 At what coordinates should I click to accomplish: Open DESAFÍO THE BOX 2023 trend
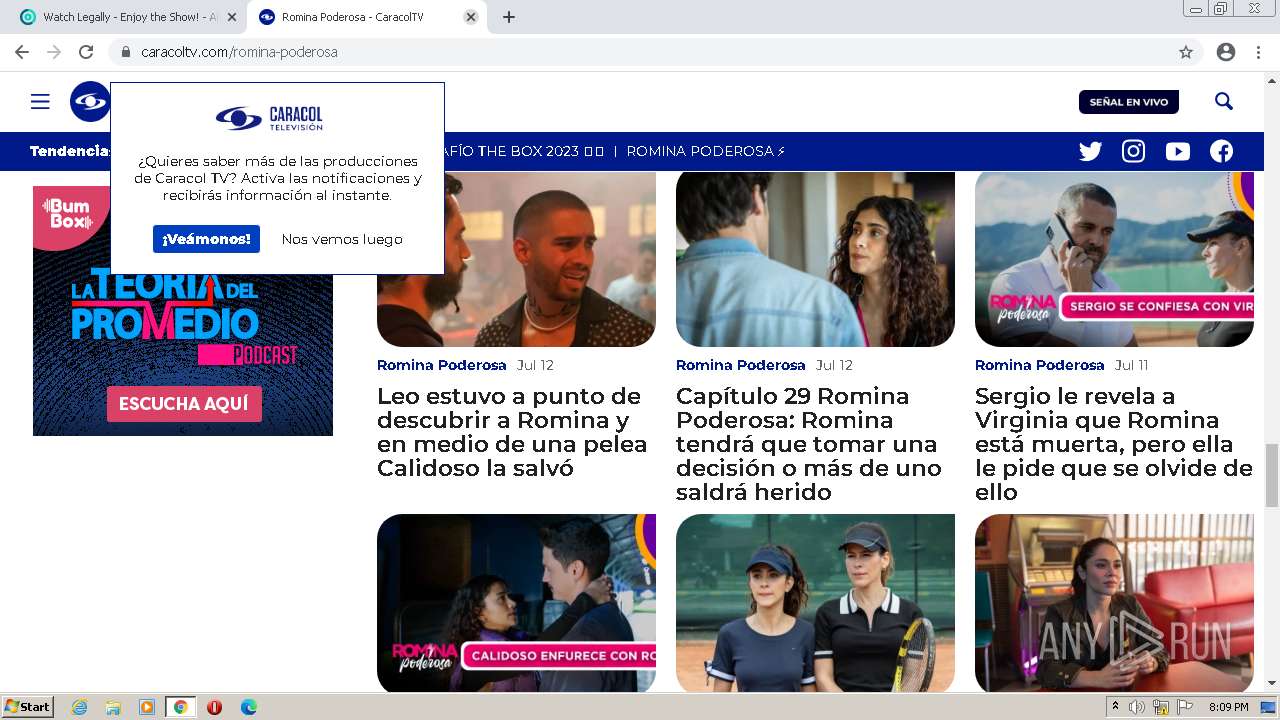525,151
